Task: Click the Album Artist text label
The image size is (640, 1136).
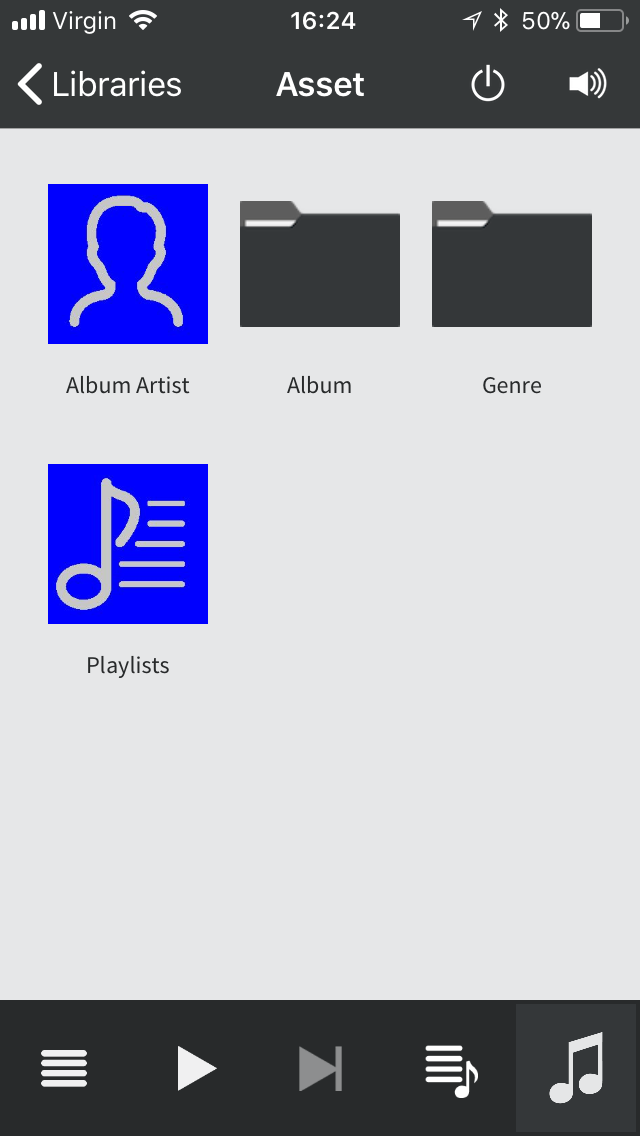Action: tap(128, 385)
